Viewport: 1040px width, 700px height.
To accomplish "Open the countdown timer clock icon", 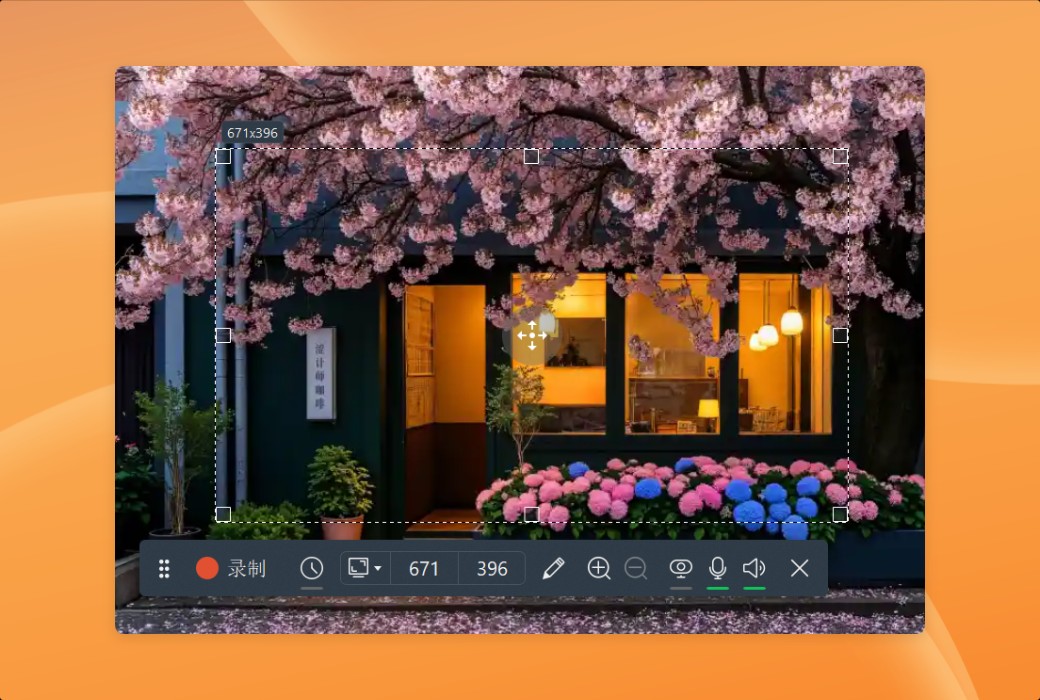I will coord(312,568).
